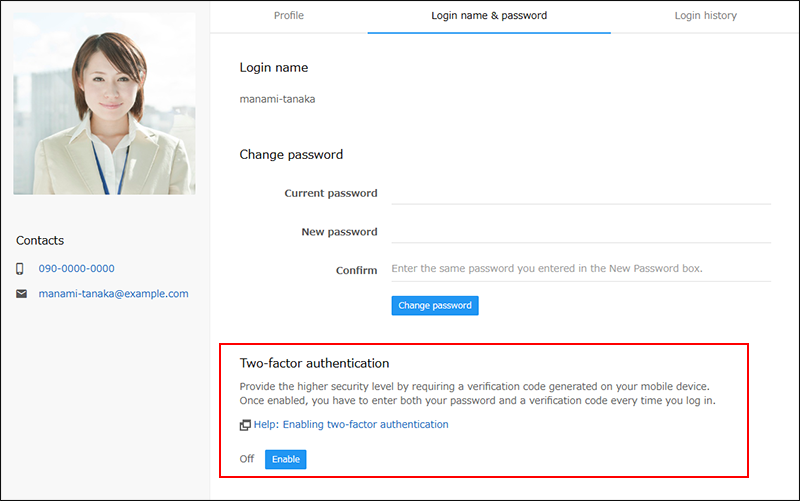The height and width of the screenshot is (501, 800).
Task: Switch to the Profile tab
Action: click(289, 16)
